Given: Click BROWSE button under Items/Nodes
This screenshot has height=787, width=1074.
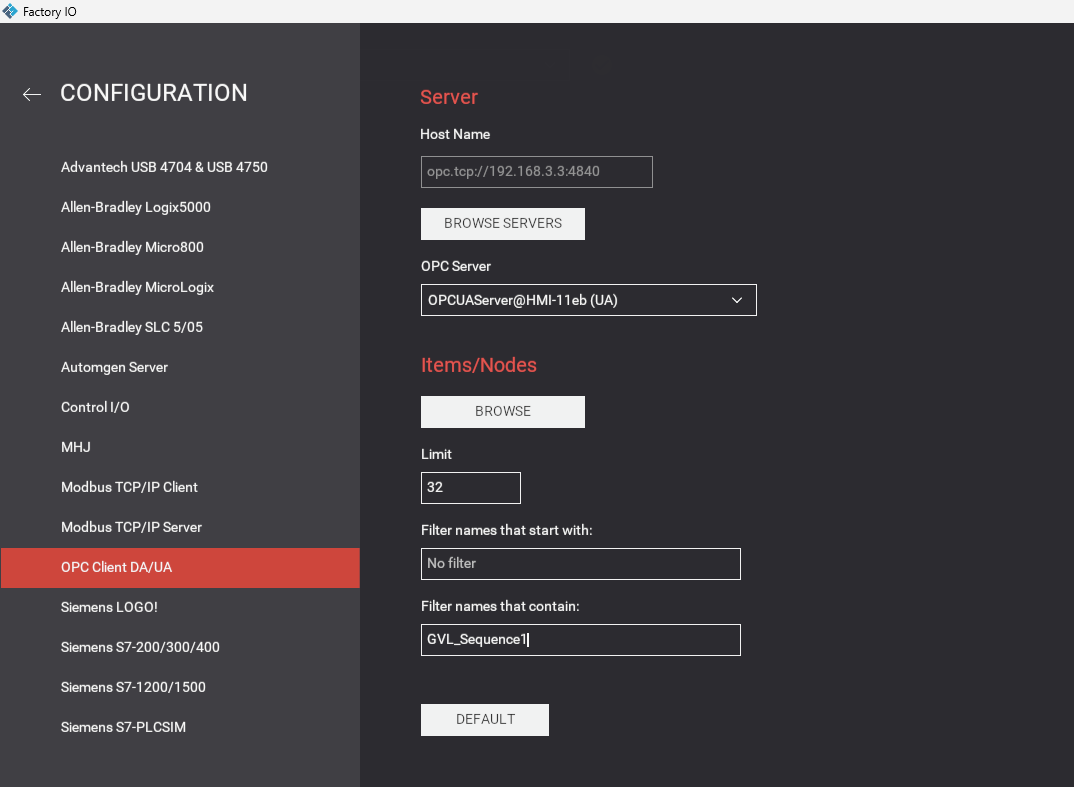Looking at the screenshot, I should [x=503, y=412].
